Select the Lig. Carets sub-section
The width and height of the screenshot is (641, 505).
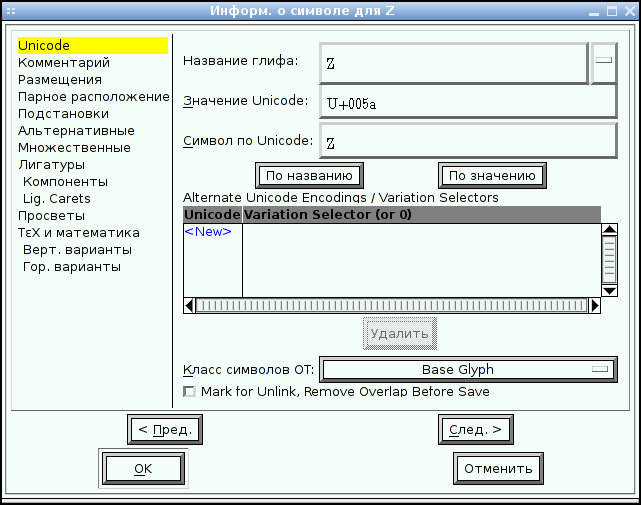point(57,199)
